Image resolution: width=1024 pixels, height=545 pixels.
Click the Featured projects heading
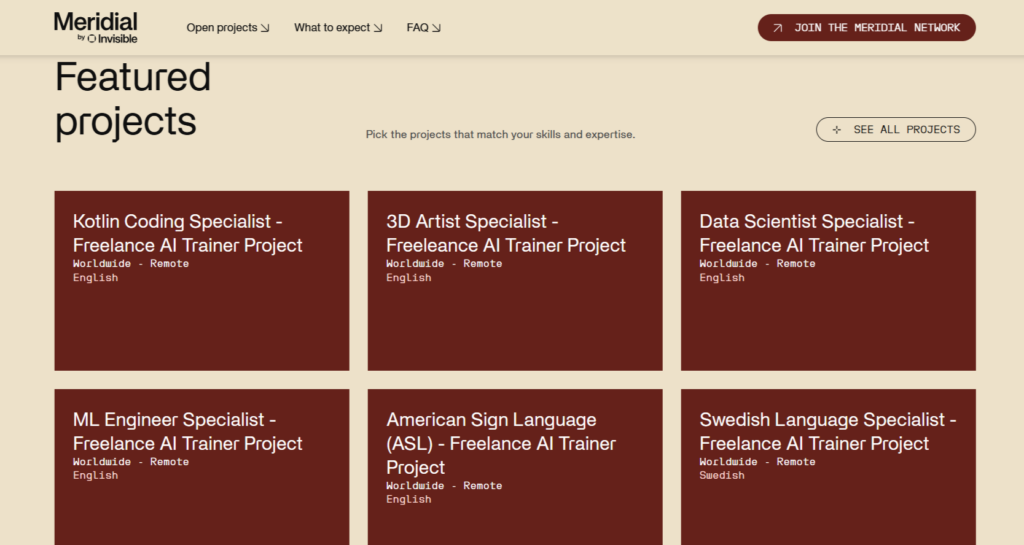(132, 99)
